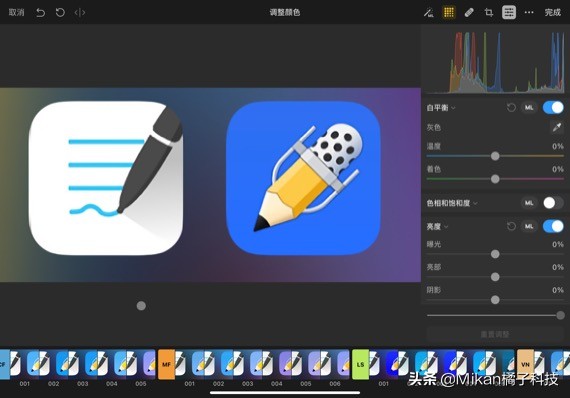570x398 pixels.
Task: Collapse the 白平衡 section chevron
Action: click(453, 108)
